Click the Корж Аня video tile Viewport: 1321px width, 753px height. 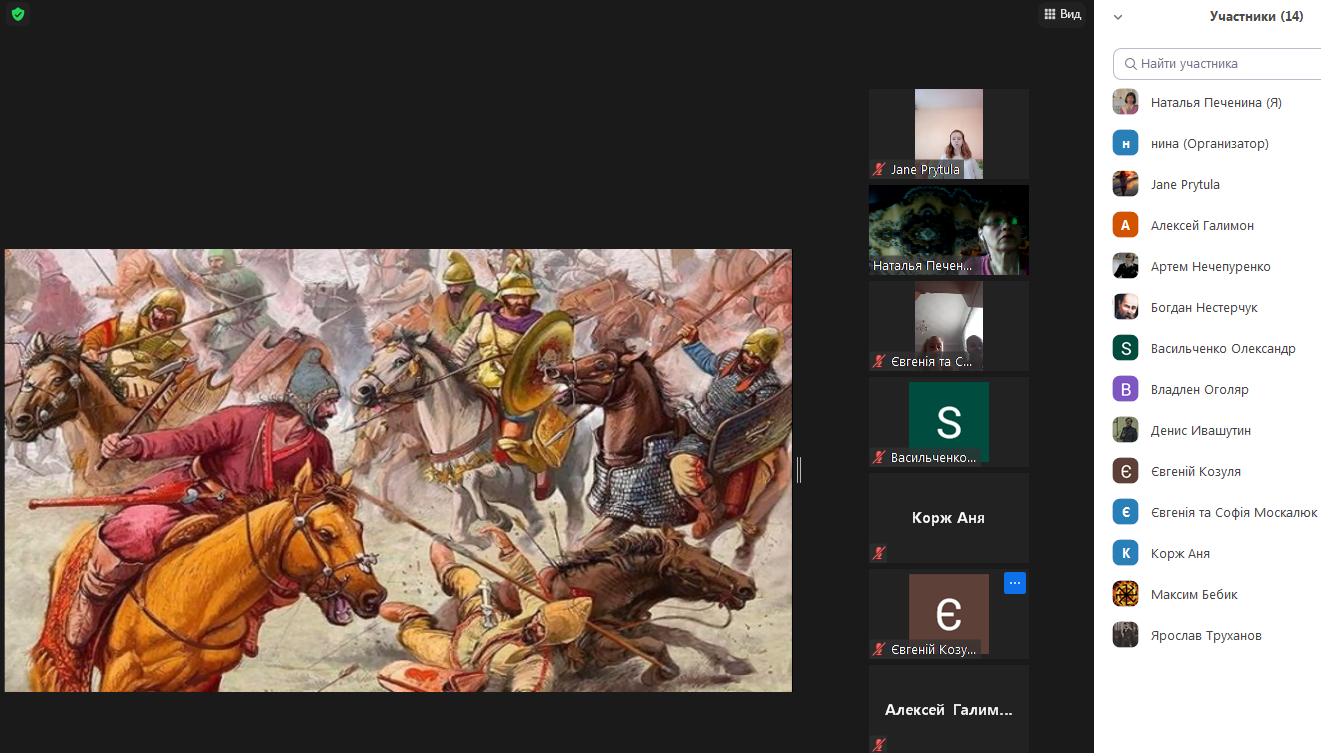pos(948,518)
